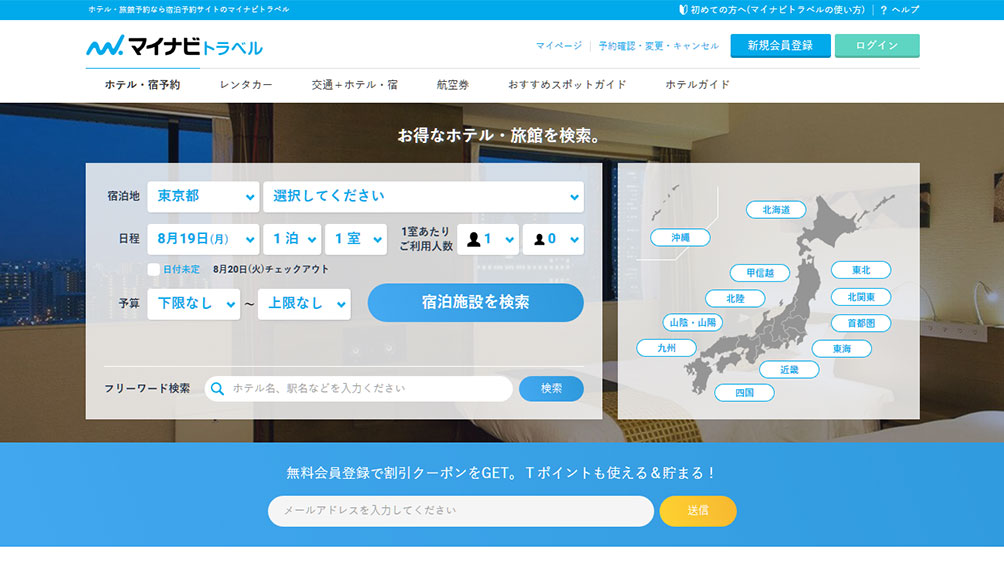This screenshot has height=566, width=1004.
Task: Click the yellow 送信 button
Action: click(698, 511)
